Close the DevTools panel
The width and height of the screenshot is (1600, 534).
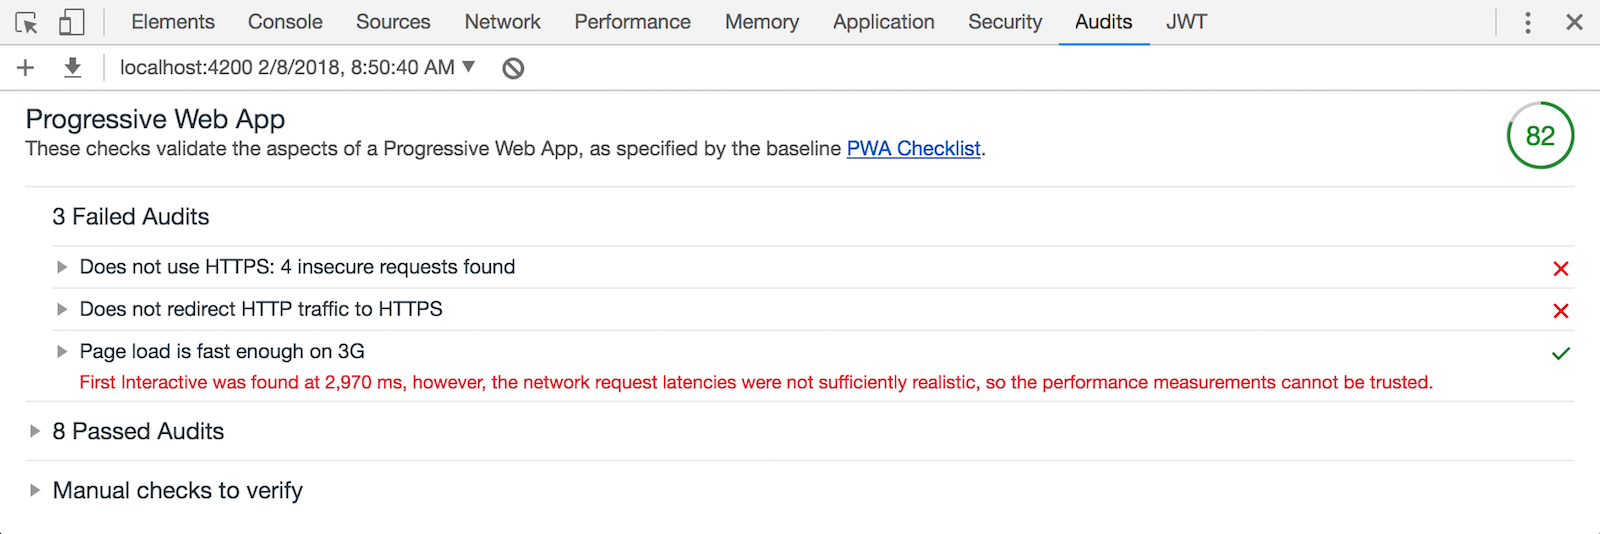tap(1574, 22)
